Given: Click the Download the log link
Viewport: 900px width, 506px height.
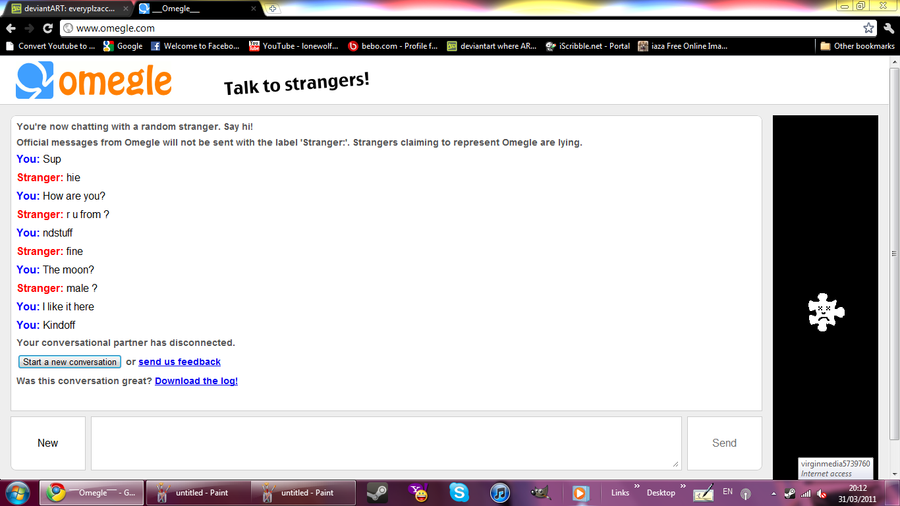Looking at the screenshot, I should 196,381.
